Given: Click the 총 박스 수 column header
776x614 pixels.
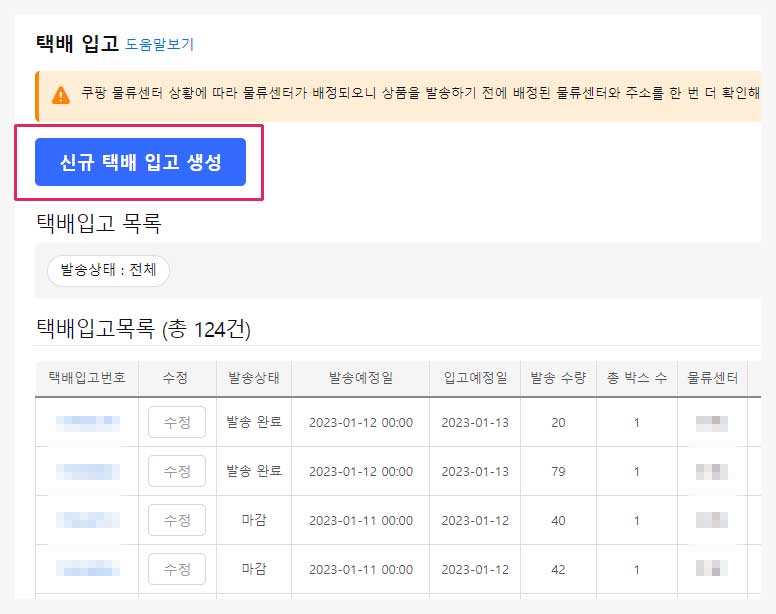Looking at the screenshot, I should click(x=636, y=378).
